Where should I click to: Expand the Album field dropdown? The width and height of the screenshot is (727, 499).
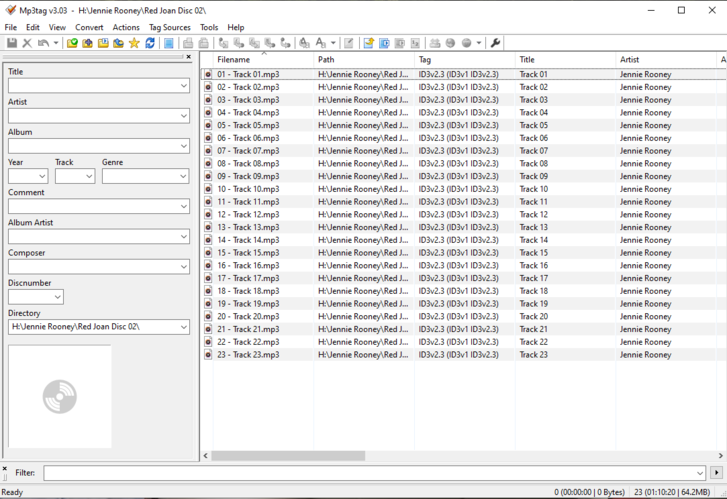point(184,146)
